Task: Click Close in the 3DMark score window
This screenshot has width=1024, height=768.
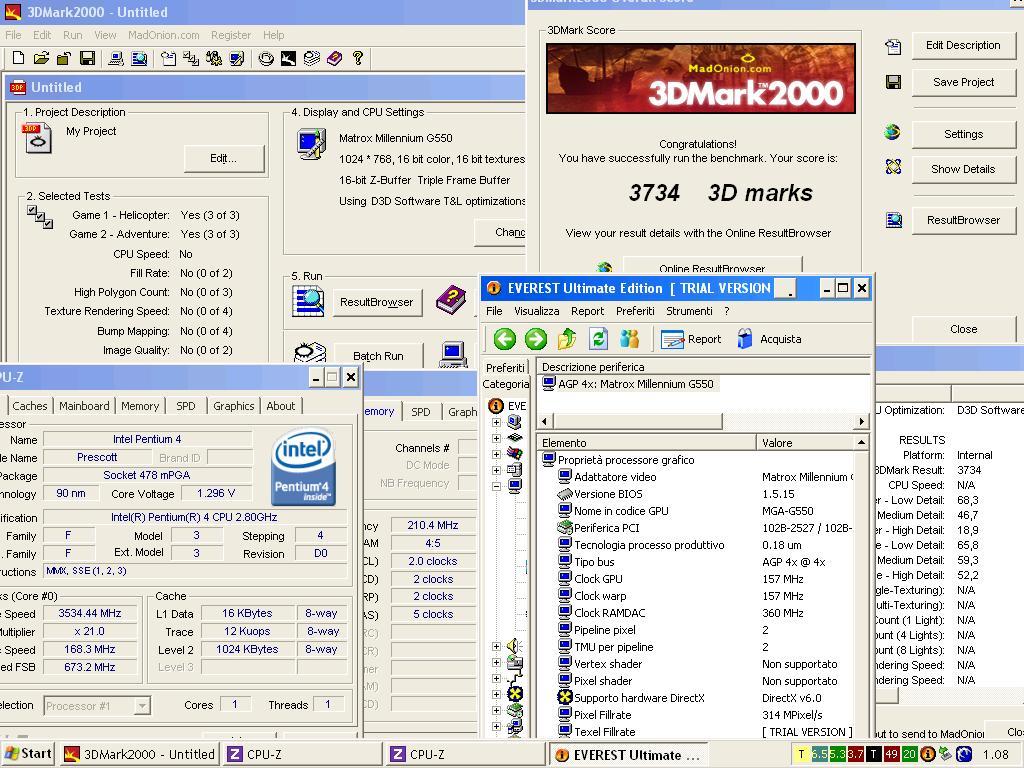Action: pyautogui.click(x=963, y=329)
